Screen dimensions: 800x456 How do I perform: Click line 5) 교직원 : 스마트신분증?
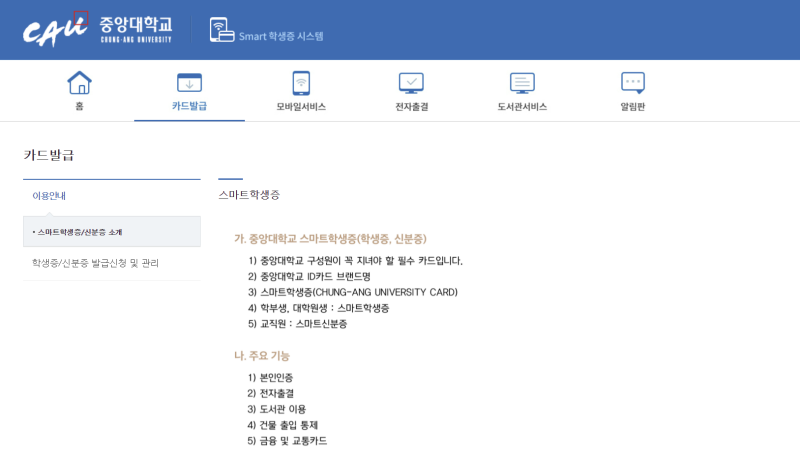[297, 324]
